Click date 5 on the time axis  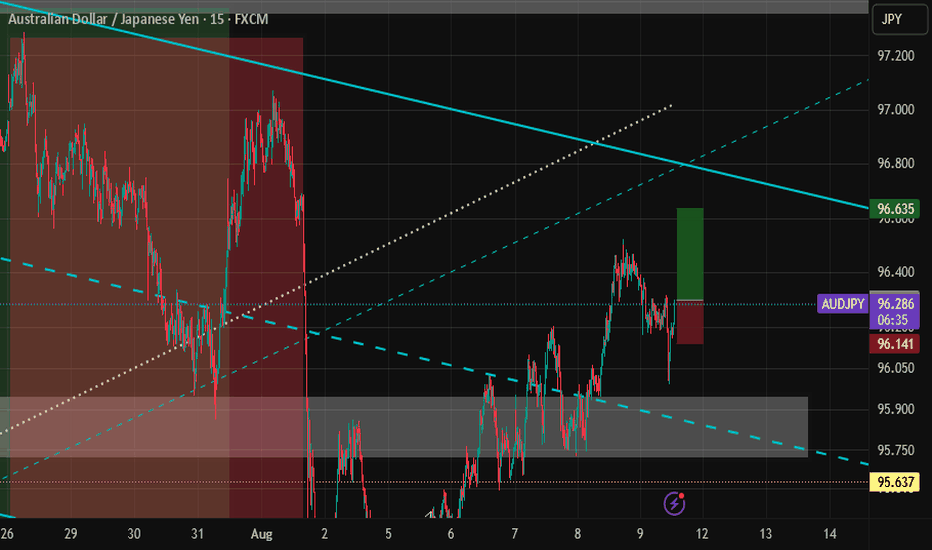pos(388,533)
